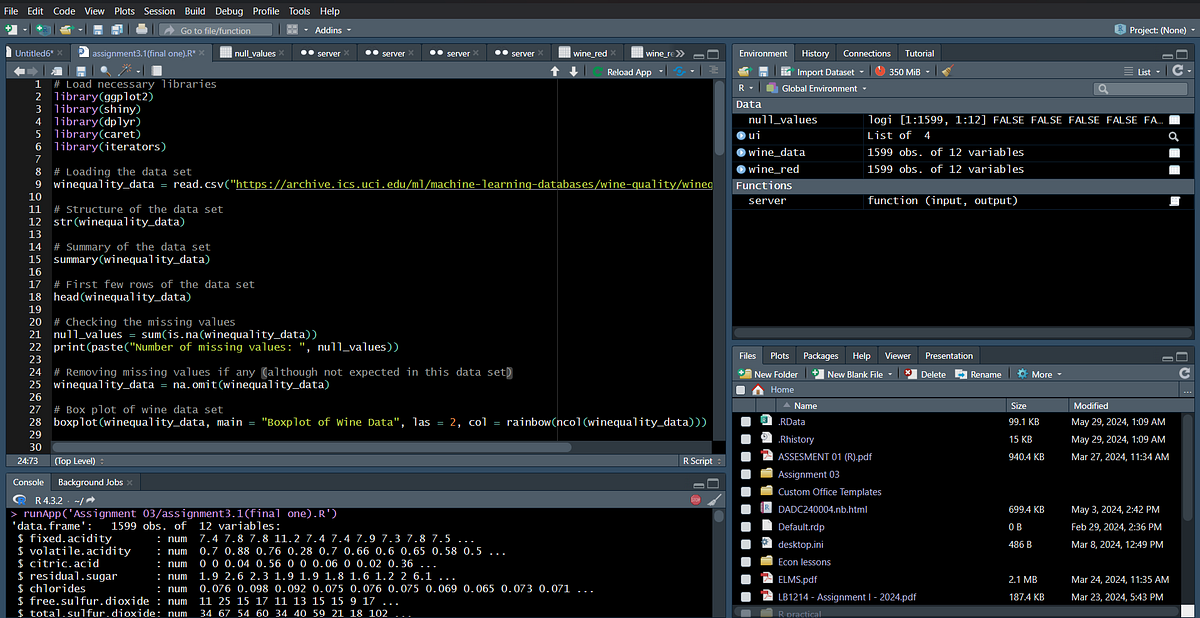Image resolution: width=1200 pixels, height=618 pixels.
Task: Open the Import Dataset dropdown
Action: [824, 71]
